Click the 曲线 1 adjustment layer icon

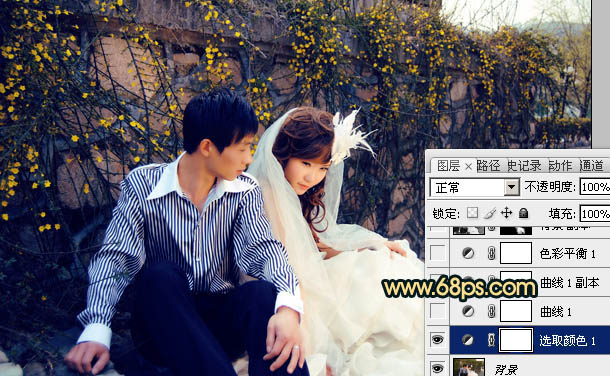(468, 311)
